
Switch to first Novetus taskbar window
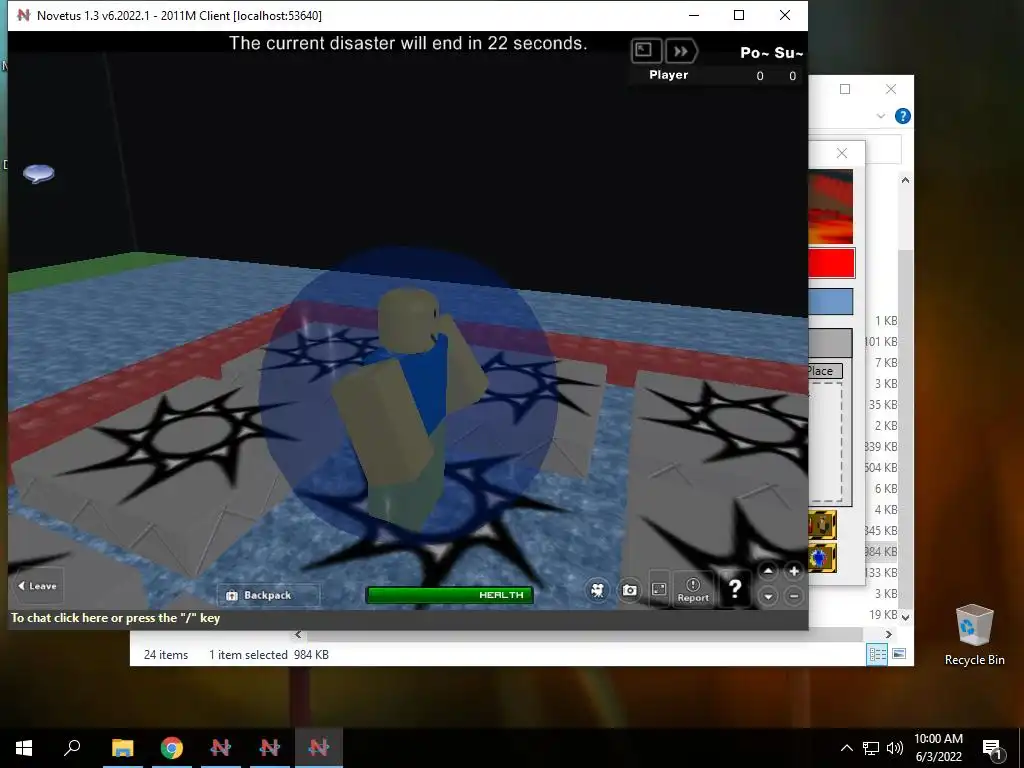pyautogui.click(x=220, y=748)
